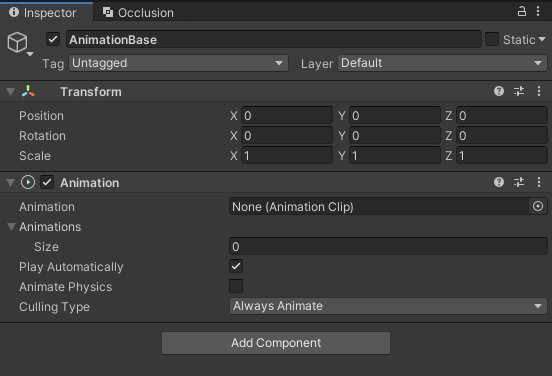Click the Scale Y field
This screenshot has height=376, width=552.
tap(395, 156)
